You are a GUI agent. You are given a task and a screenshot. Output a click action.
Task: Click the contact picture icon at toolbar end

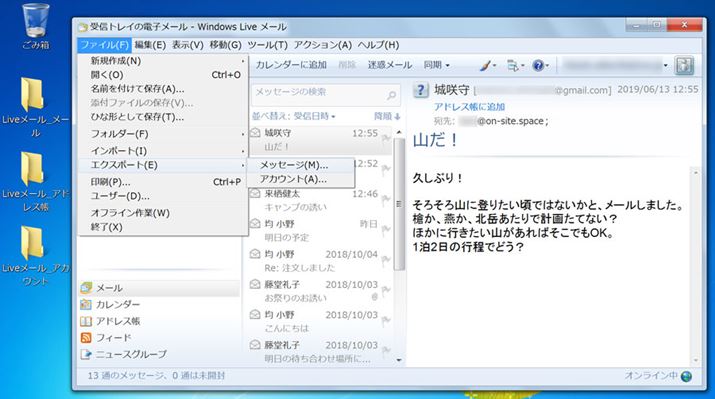(x=684, y=66)
